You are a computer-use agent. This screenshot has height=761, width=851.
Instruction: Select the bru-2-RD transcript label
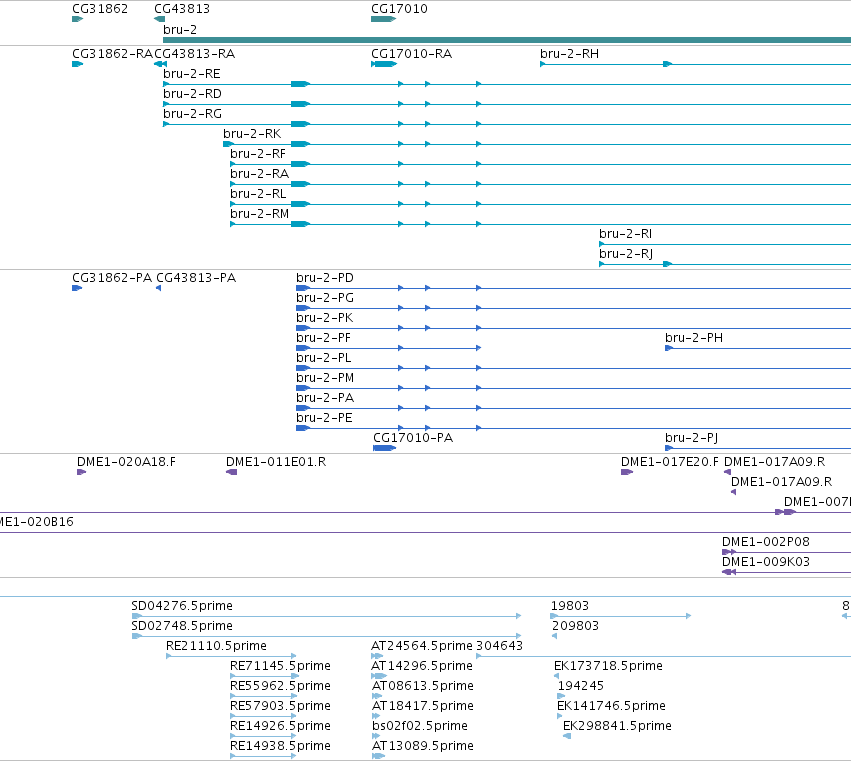point(192,94)
